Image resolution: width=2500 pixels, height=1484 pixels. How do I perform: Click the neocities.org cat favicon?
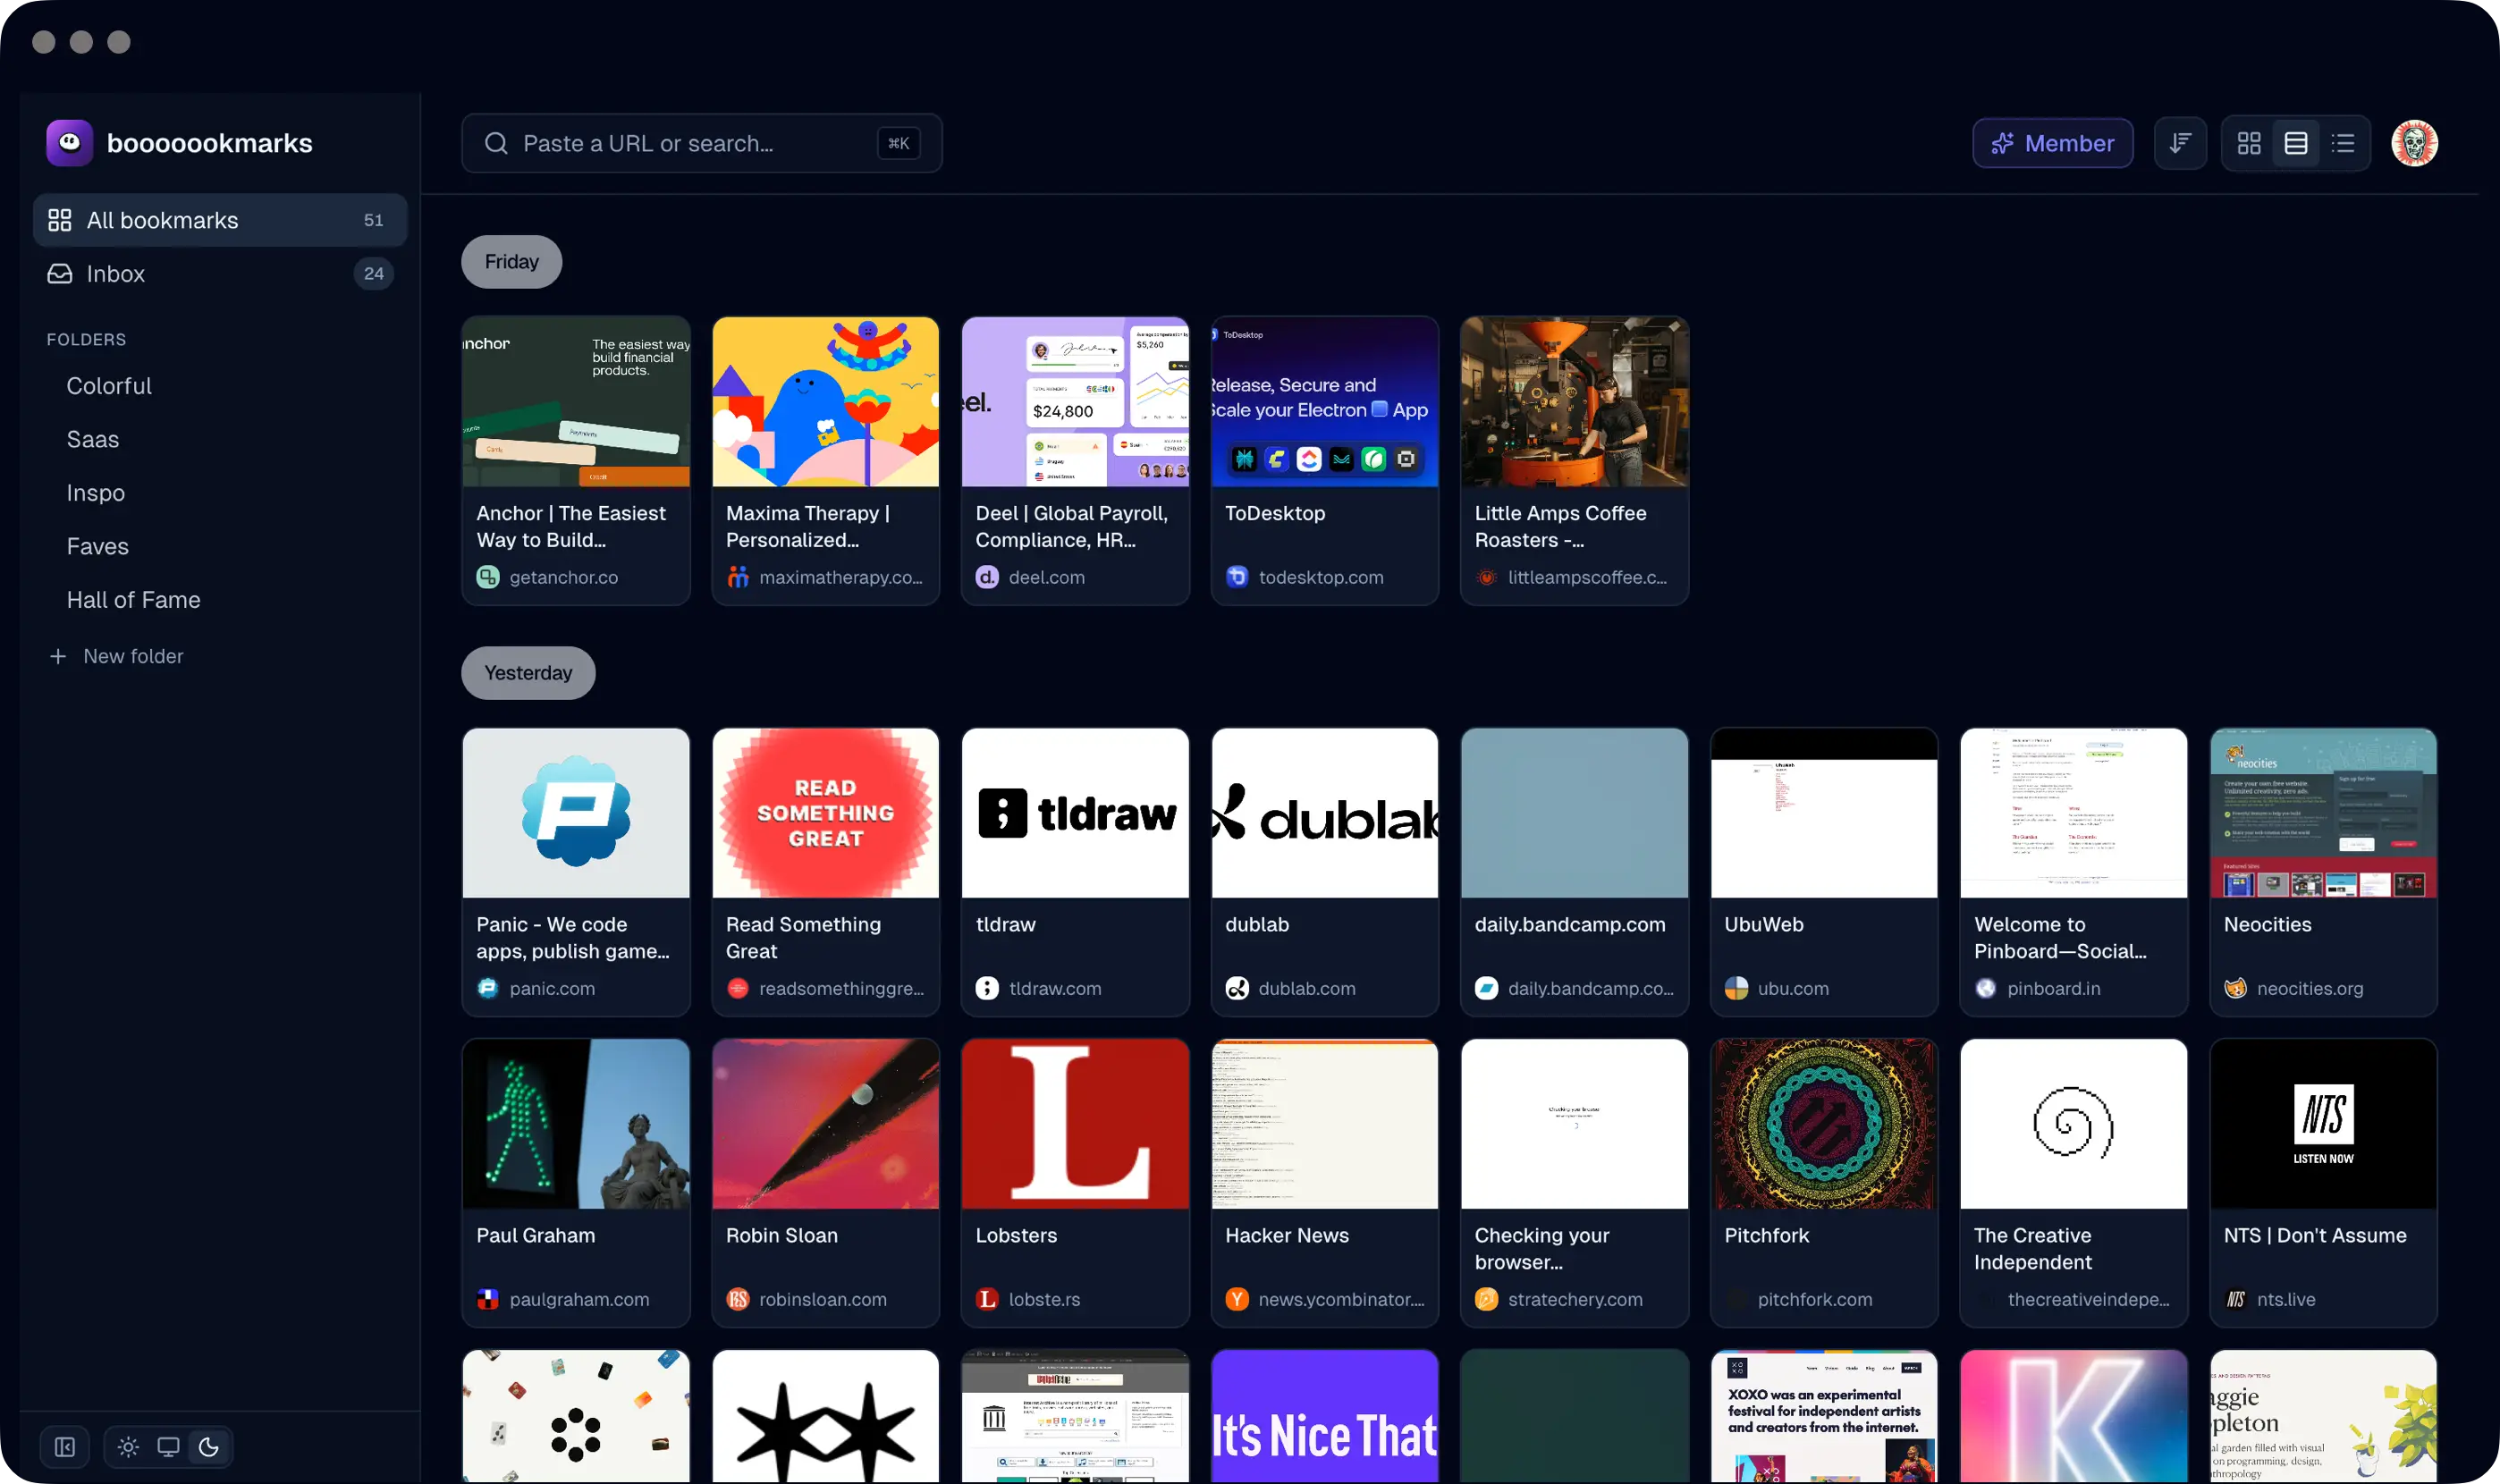click(2235, 988)
